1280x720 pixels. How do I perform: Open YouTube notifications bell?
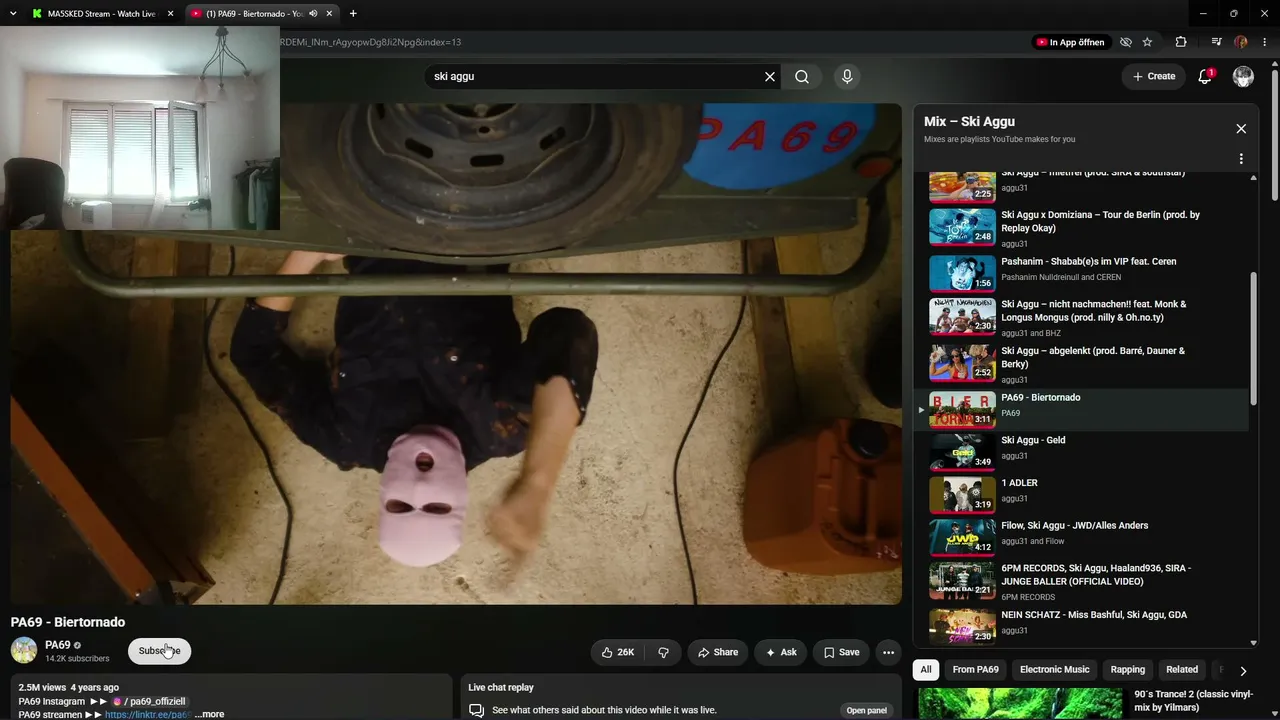[x=1205, y=77]
